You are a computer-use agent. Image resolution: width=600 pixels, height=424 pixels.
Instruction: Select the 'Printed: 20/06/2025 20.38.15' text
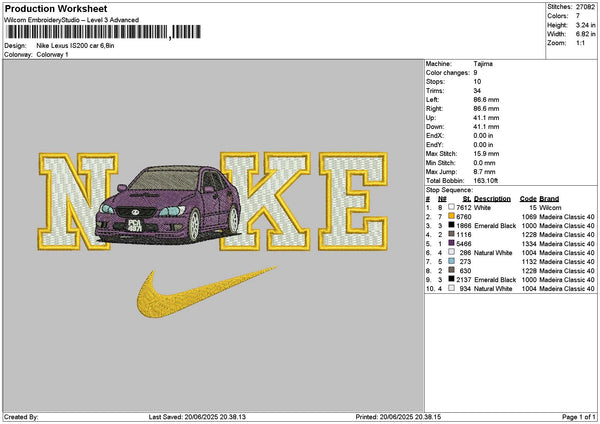pos(398,417)
